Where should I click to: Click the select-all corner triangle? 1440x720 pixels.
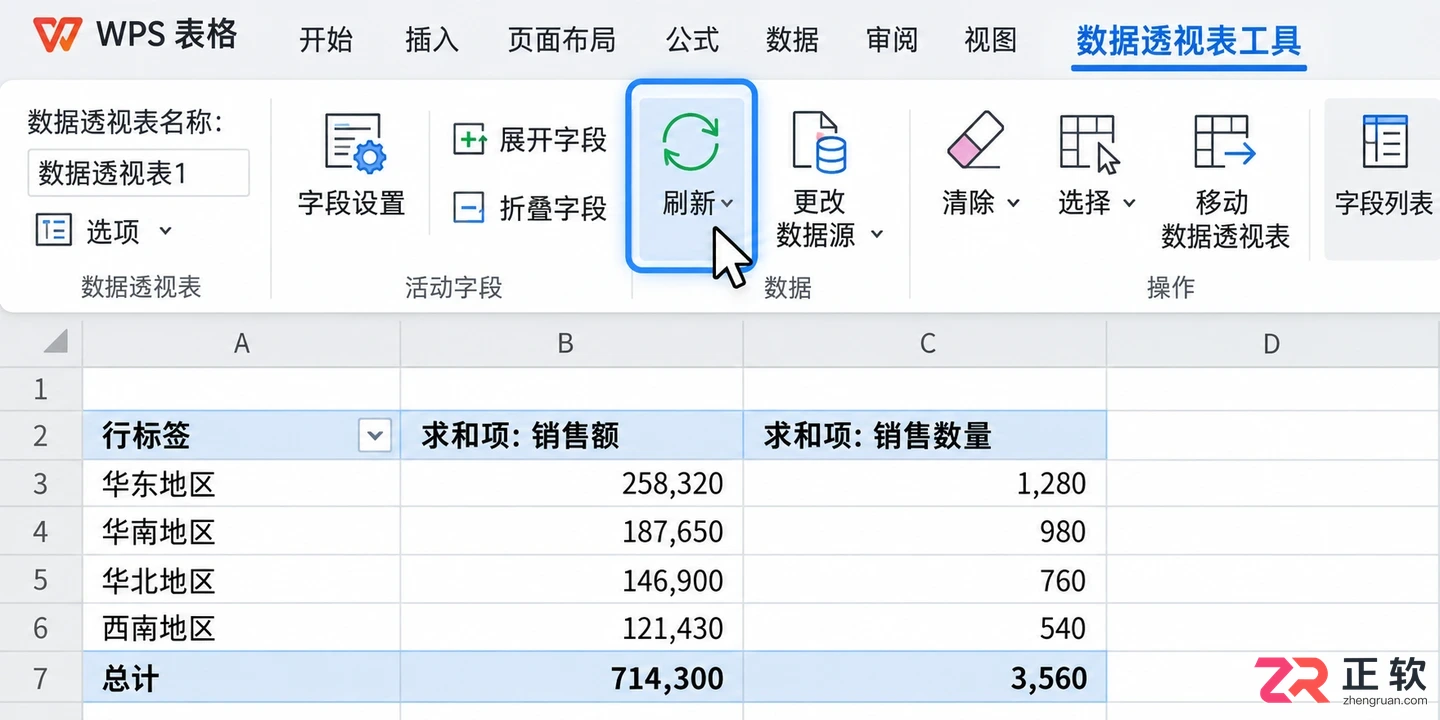(x=56, y=342)
